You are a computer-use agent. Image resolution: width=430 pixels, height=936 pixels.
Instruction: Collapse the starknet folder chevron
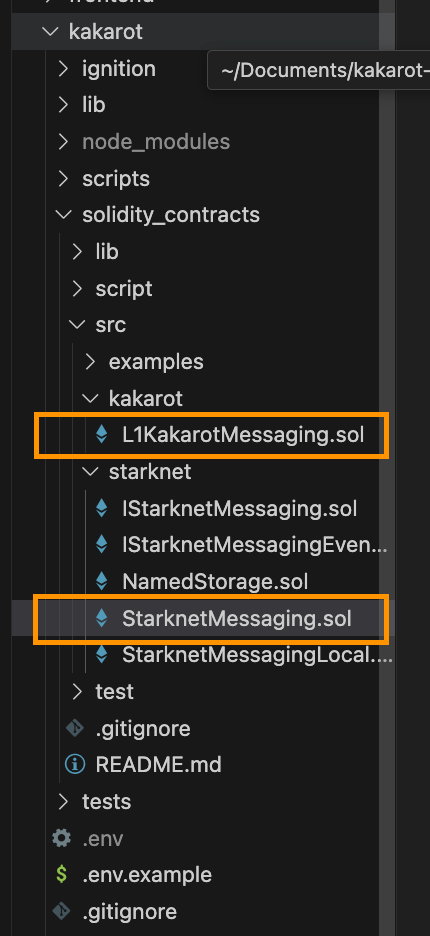tap(90, 472)
